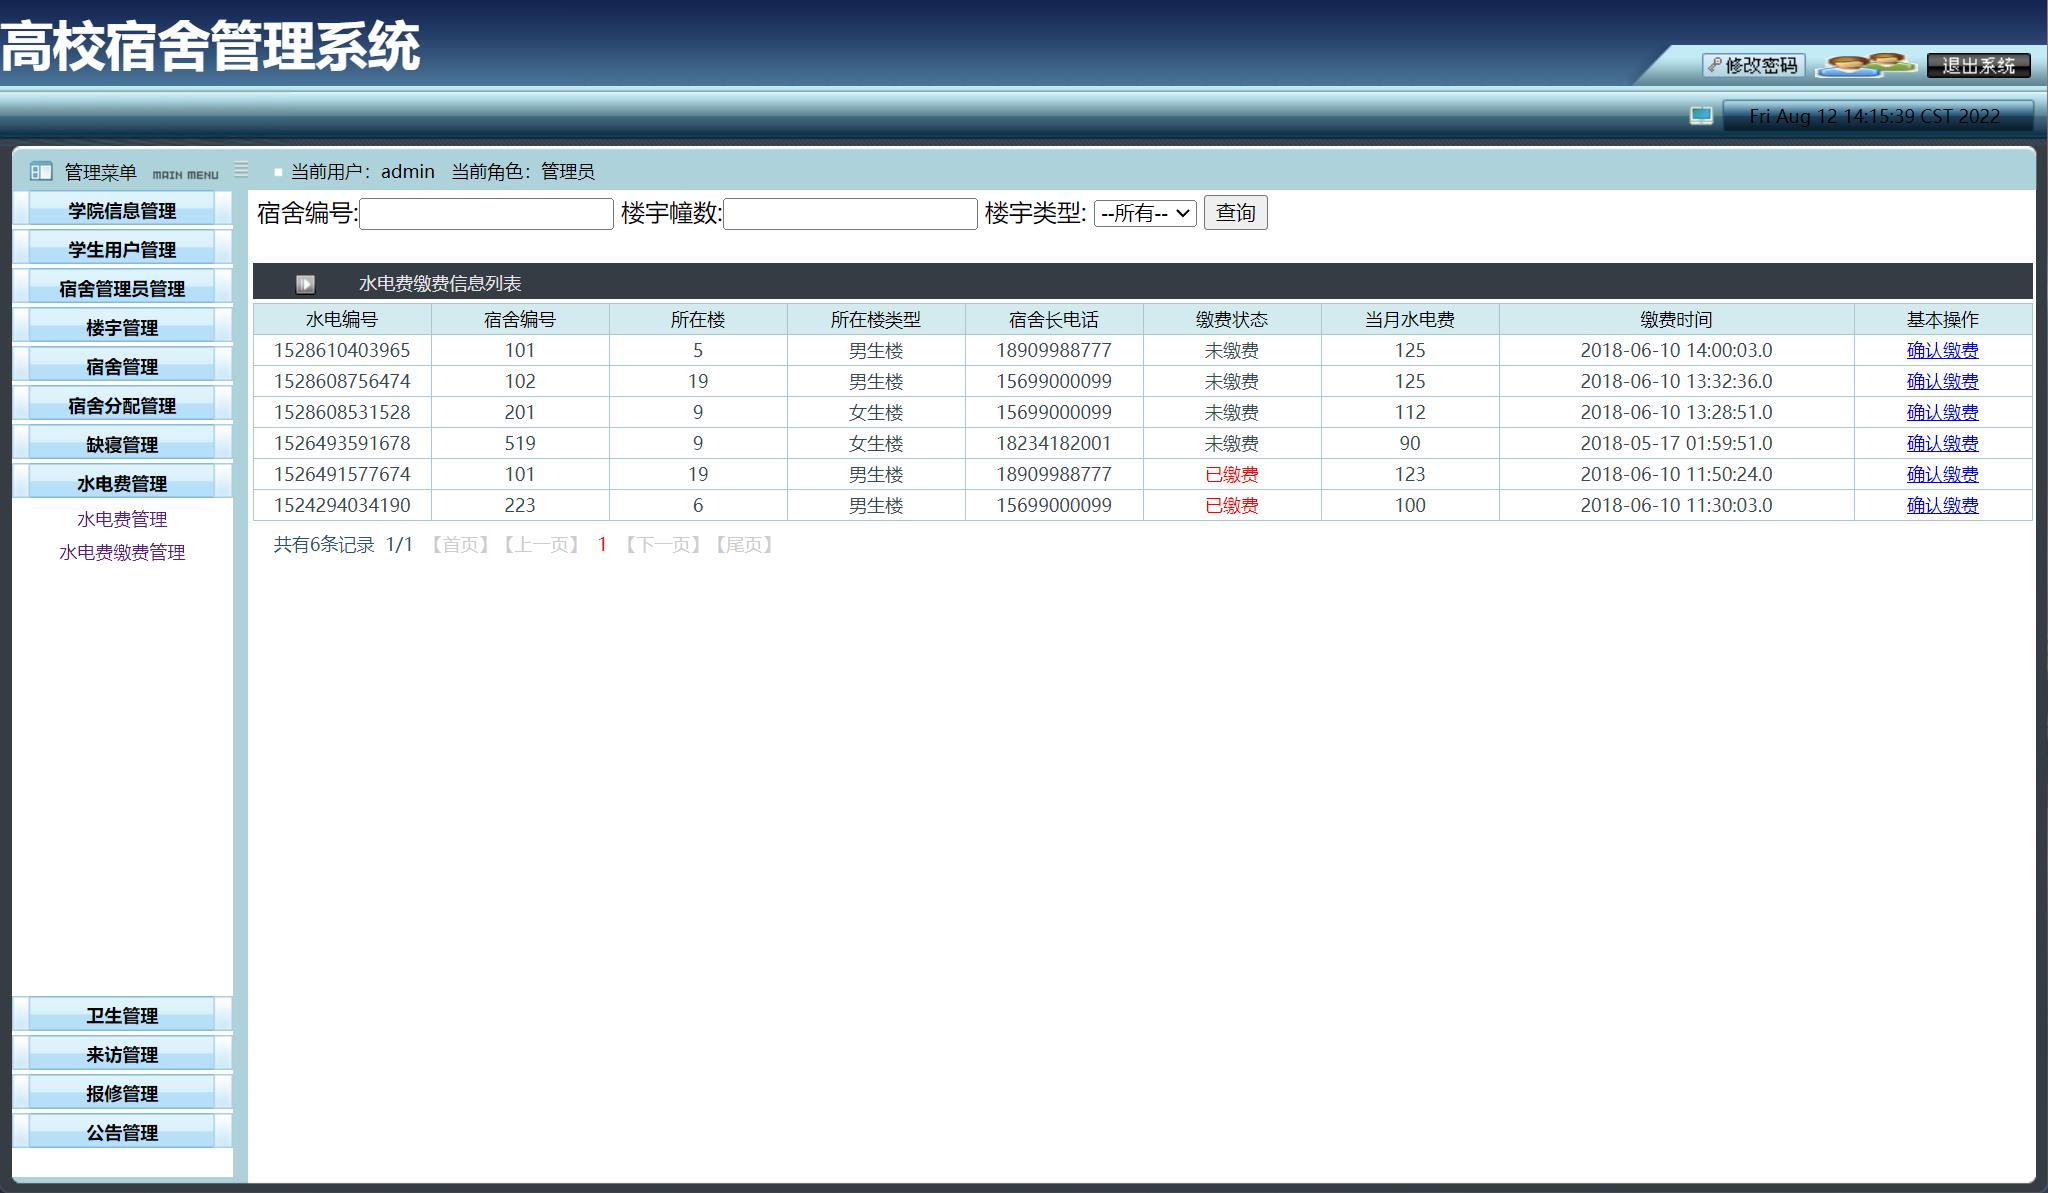
Task: Collapse the 水电费管理 menu header
Action: [122, 484]
